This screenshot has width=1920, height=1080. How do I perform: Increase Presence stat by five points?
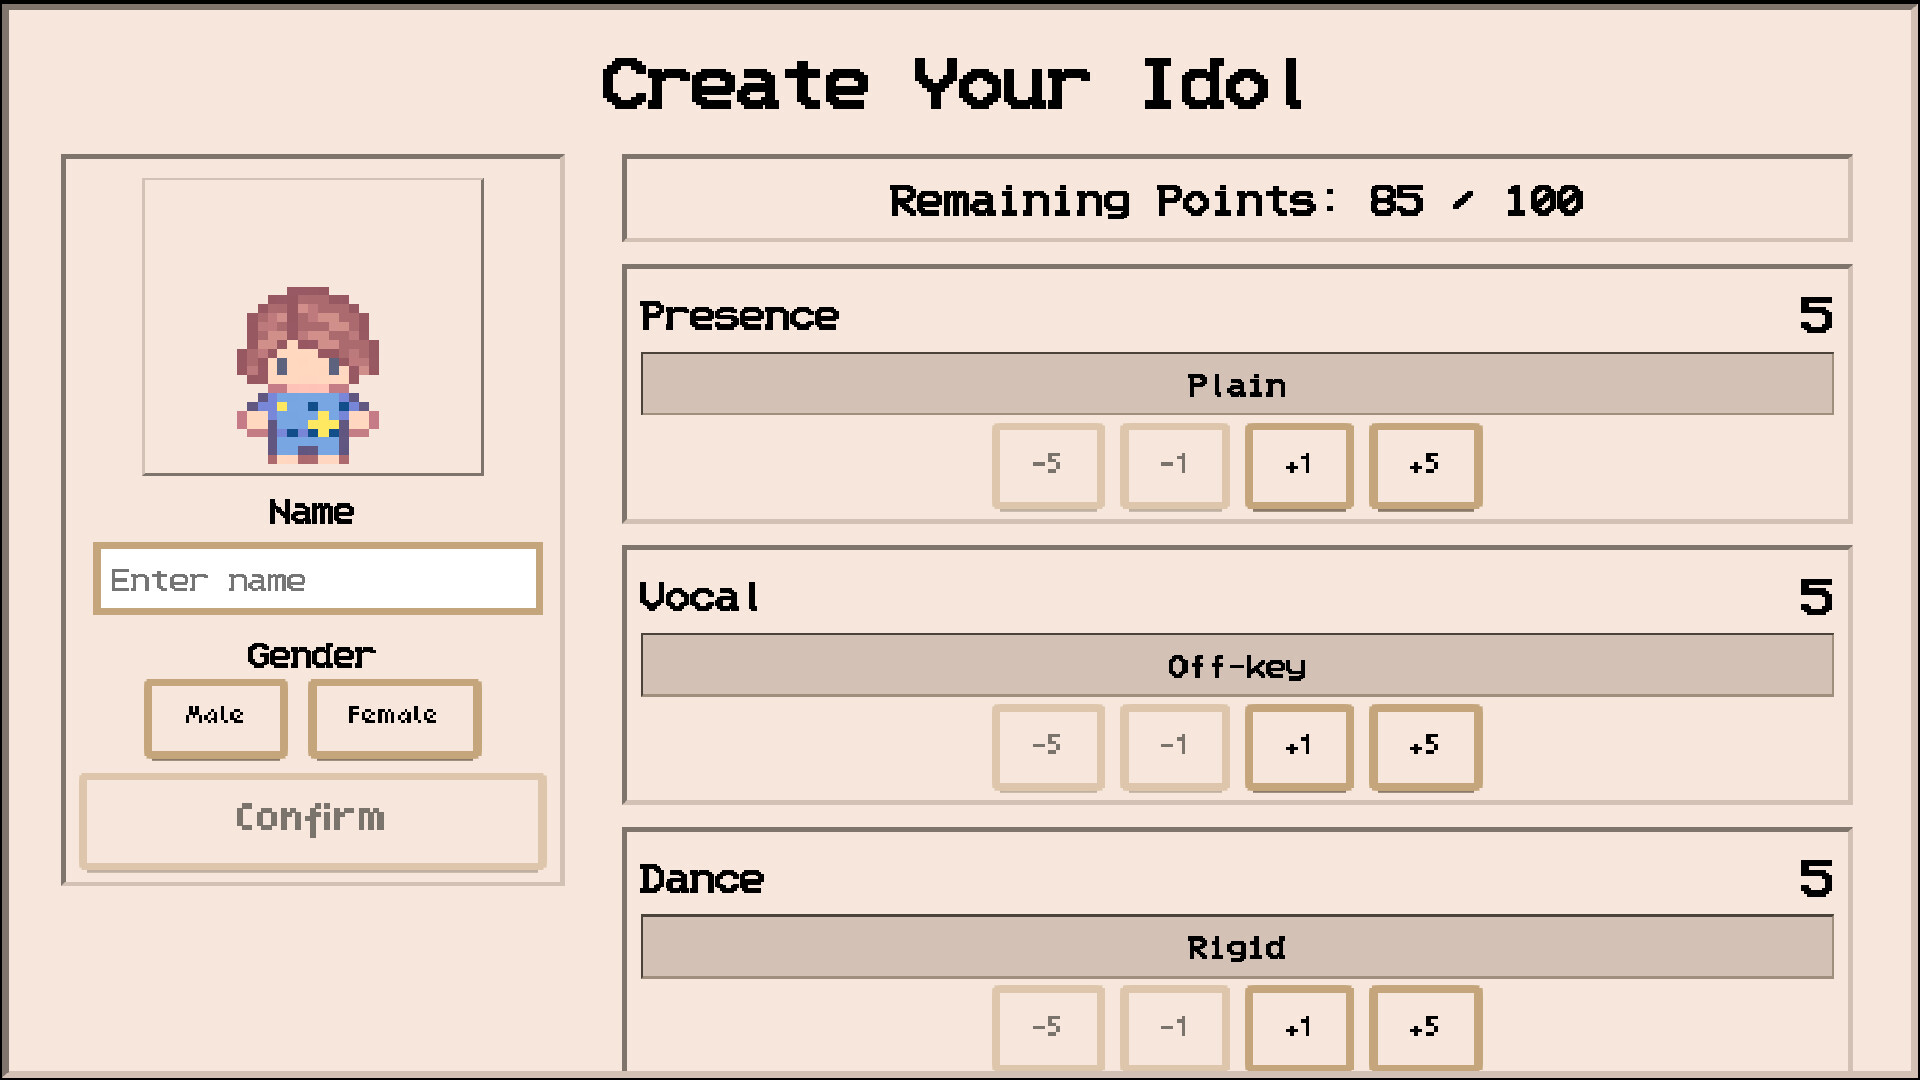pyautogui.click(x=1424, y=464)
